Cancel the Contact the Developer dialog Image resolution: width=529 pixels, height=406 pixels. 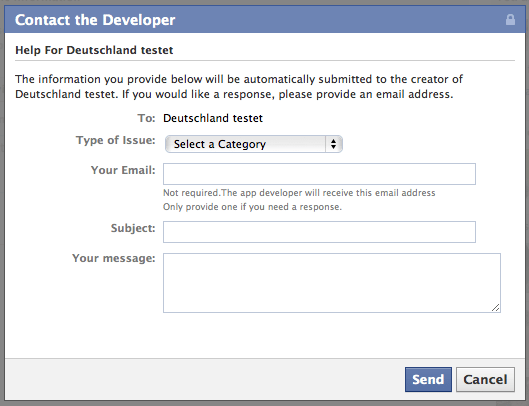pos(485,379)
